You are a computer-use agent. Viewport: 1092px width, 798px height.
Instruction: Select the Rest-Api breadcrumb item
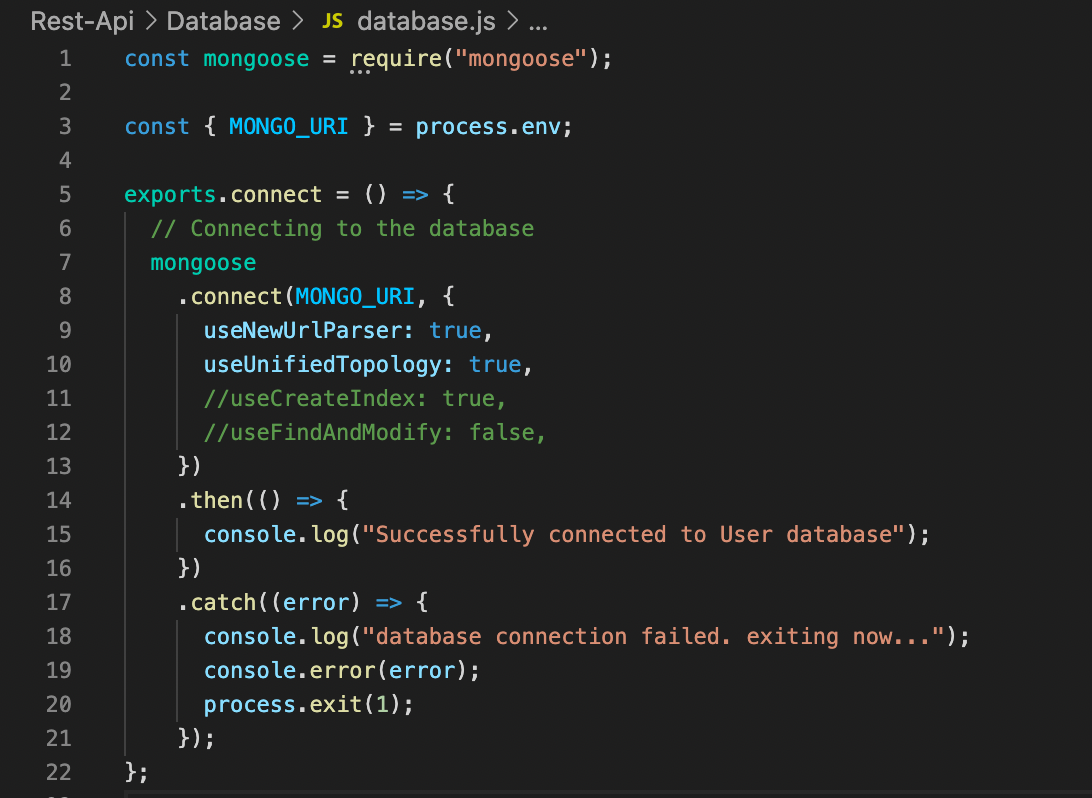pos(82,21)
